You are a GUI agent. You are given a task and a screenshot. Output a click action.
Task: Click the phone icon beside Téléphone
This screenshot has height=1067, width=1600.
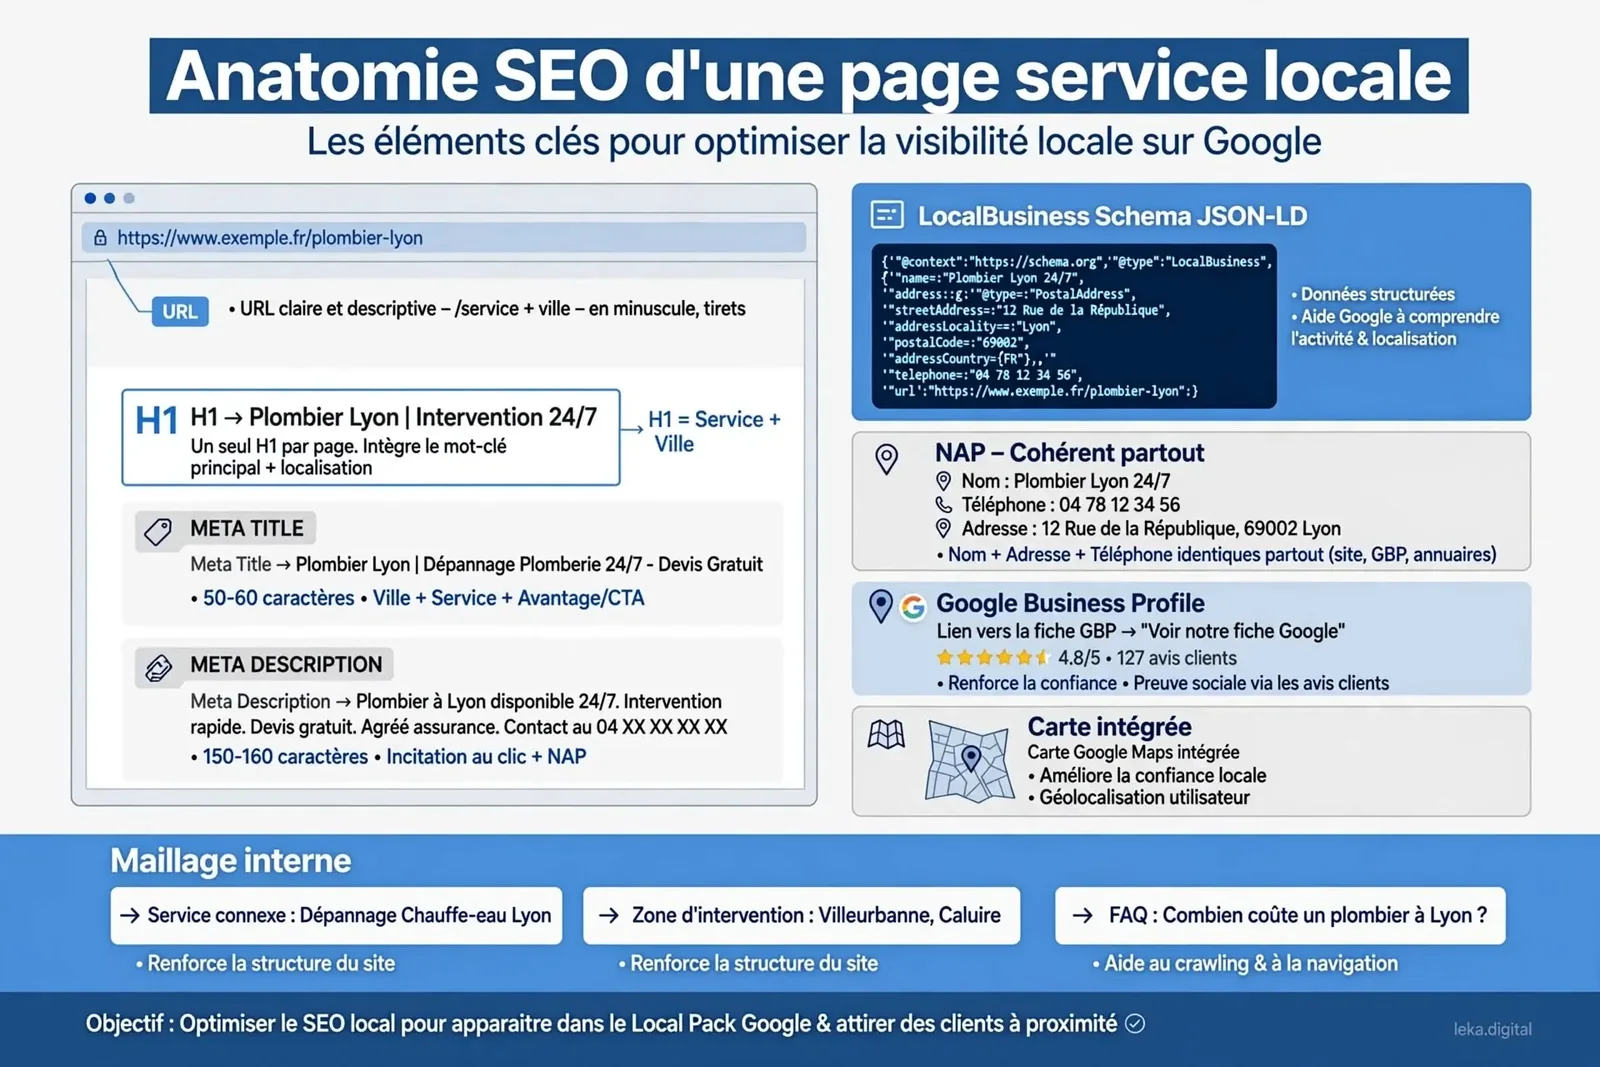pyautogui.click(x=943, y=505)
